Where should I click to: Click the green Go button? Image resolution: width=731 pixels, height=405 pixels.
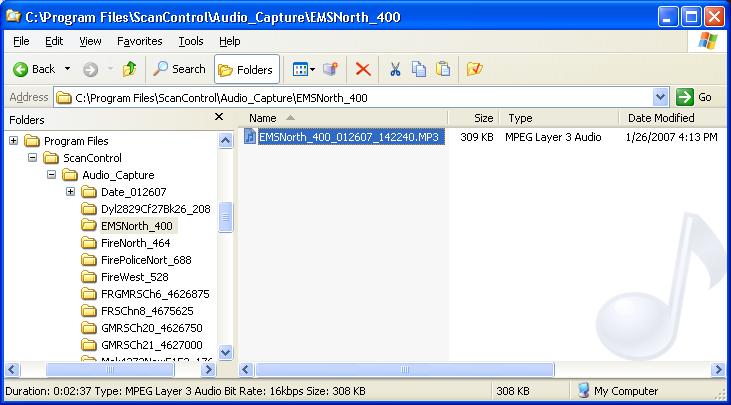694,97
